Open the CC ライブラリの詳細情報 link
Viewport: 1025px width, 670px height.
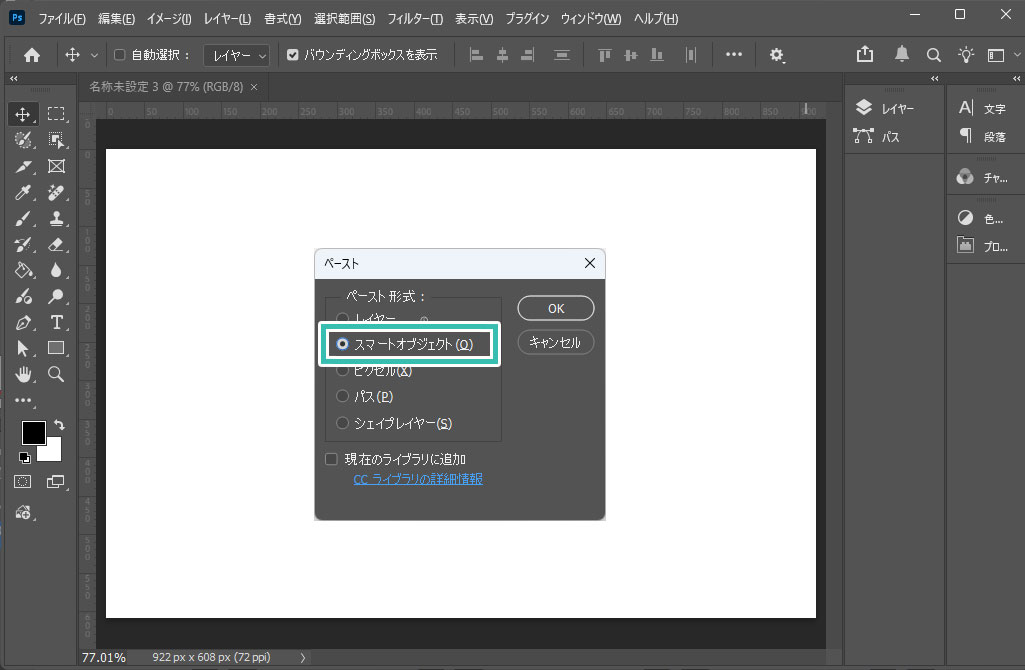[x=418, y=479]
